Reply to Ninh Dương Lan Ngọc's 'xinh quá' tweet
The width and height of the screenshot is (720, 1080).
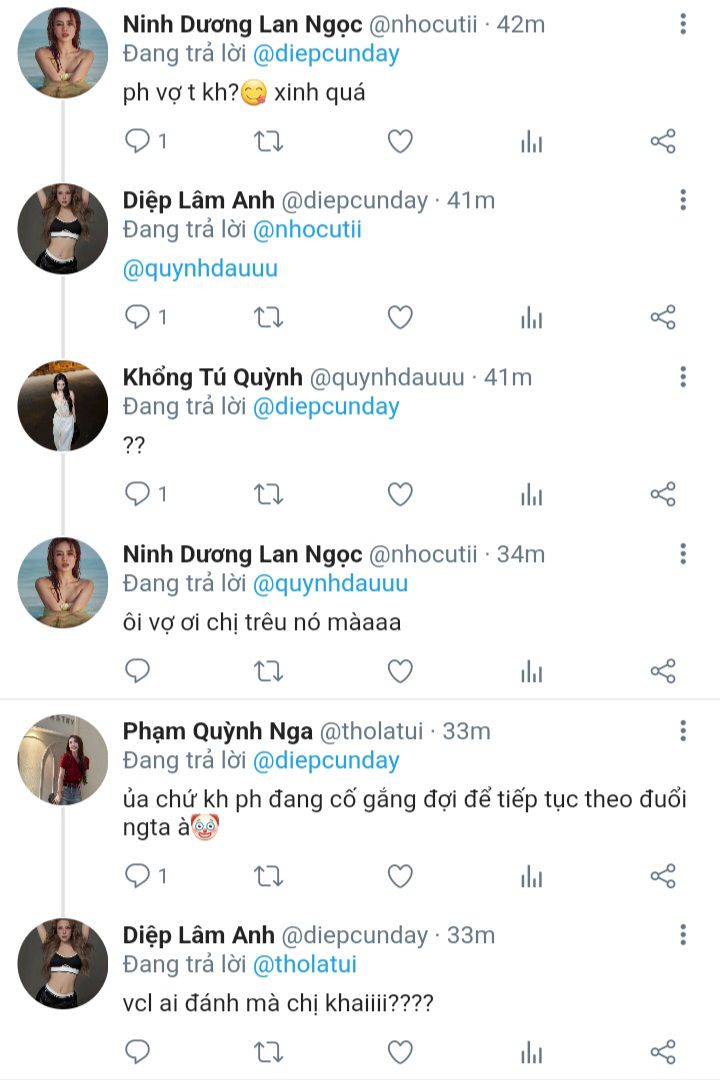(137, 142)
